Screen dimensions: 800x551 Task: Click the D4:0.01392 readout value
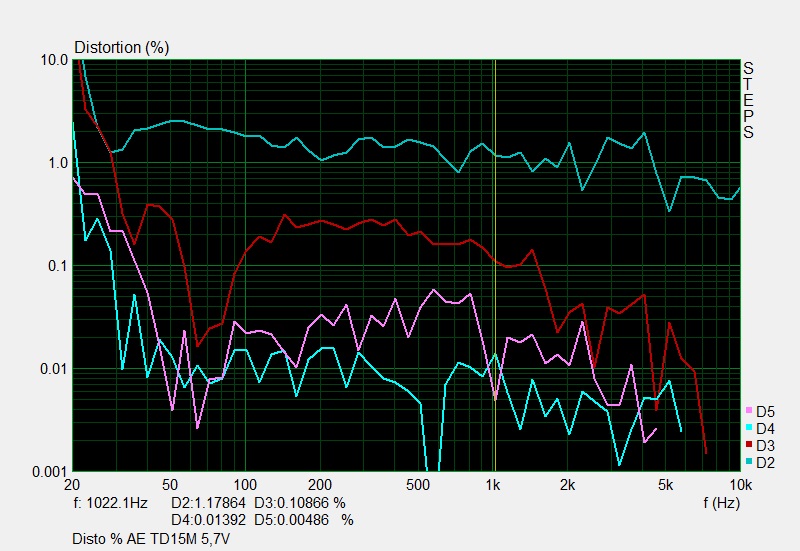pyautogui.click(x=208, y=520)
